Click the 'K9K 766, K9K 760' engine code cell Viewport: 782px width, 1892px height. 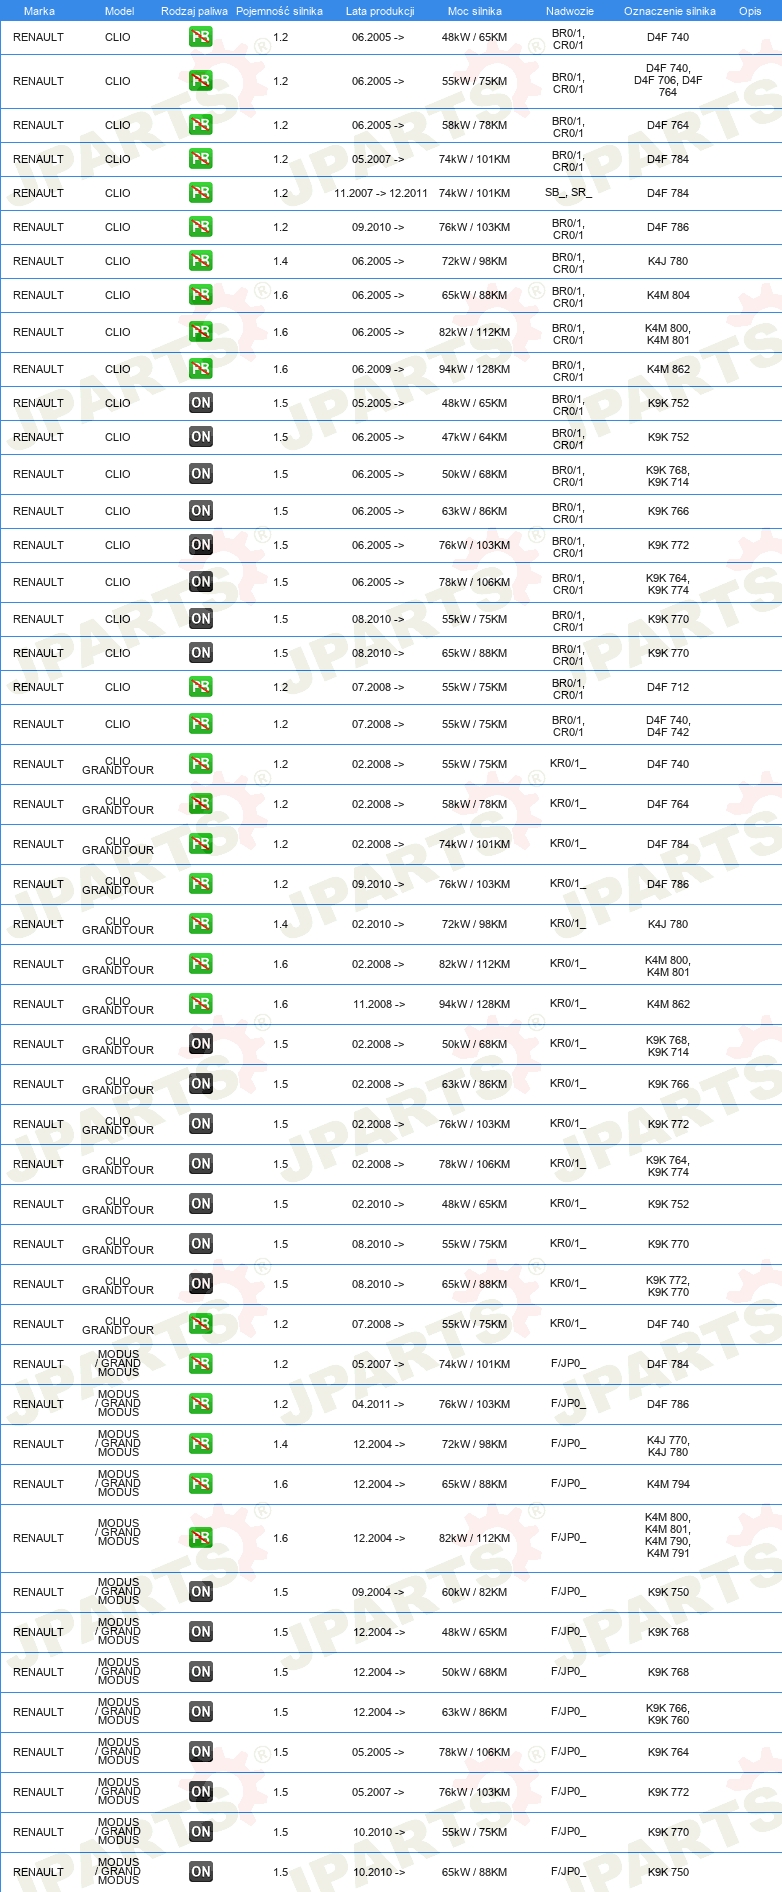pyautogui.click(x=668, y=1714)
